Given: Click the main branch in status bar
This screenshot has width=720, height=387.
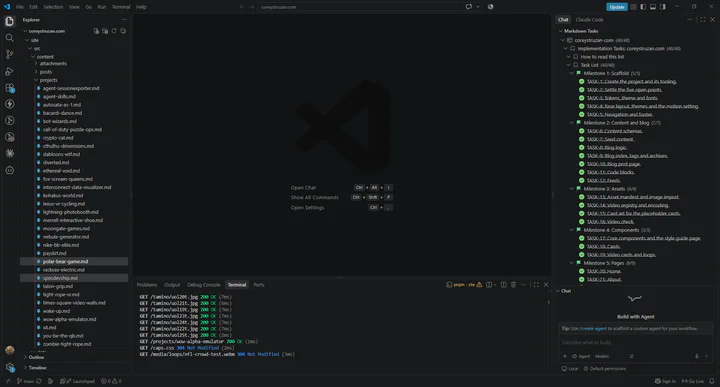Looking at the screenshot, I should (25, 381).
